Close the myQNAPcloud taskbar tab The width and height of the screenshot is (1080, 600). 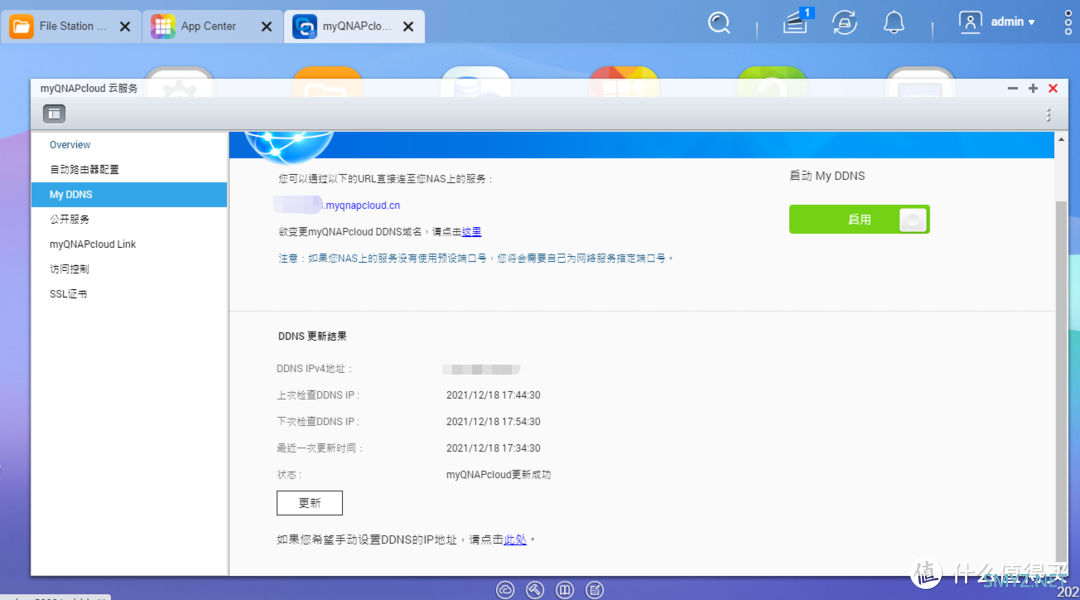click(408, 26)
